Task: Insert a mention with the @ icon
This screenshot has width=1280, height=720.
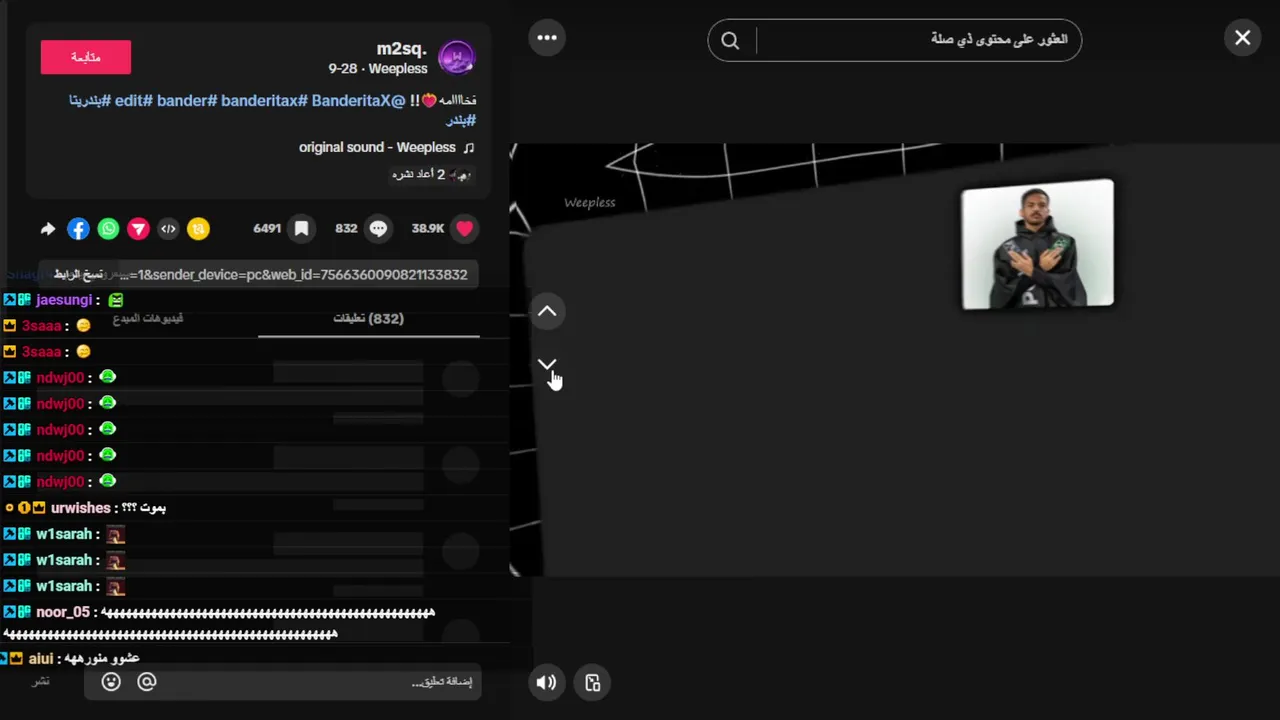Action: [x=147, y=681]
